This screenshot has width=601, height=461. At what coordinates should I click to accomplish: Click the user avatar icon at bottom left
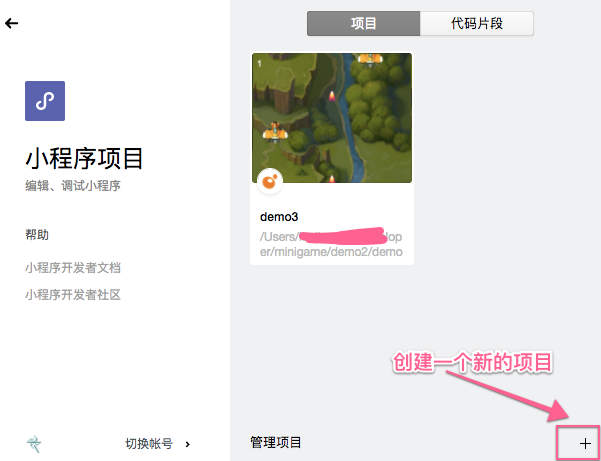pos(34,444)
